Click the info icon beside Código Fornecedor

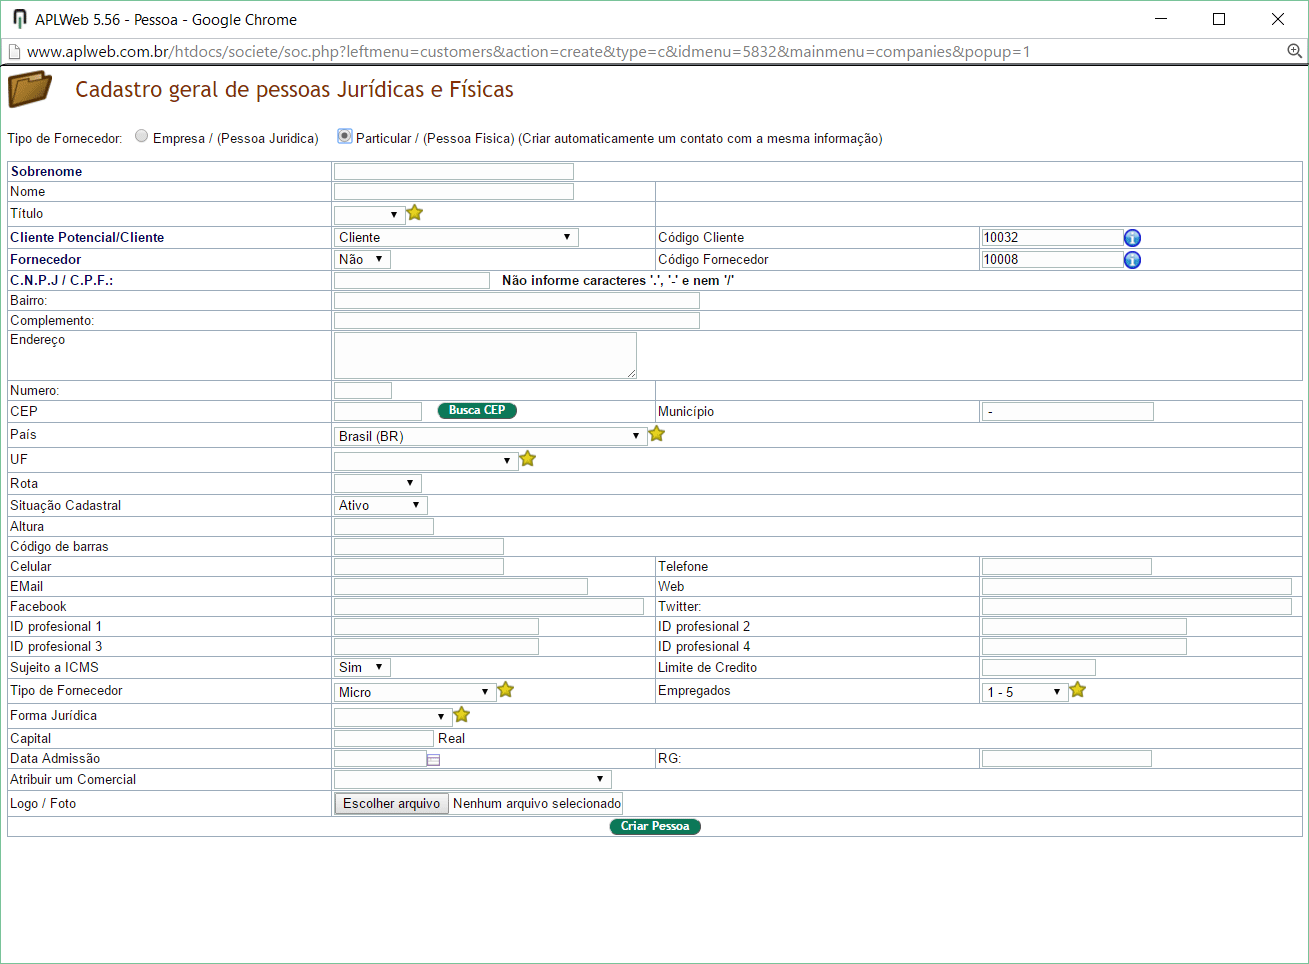click(x=1132, y=260)
